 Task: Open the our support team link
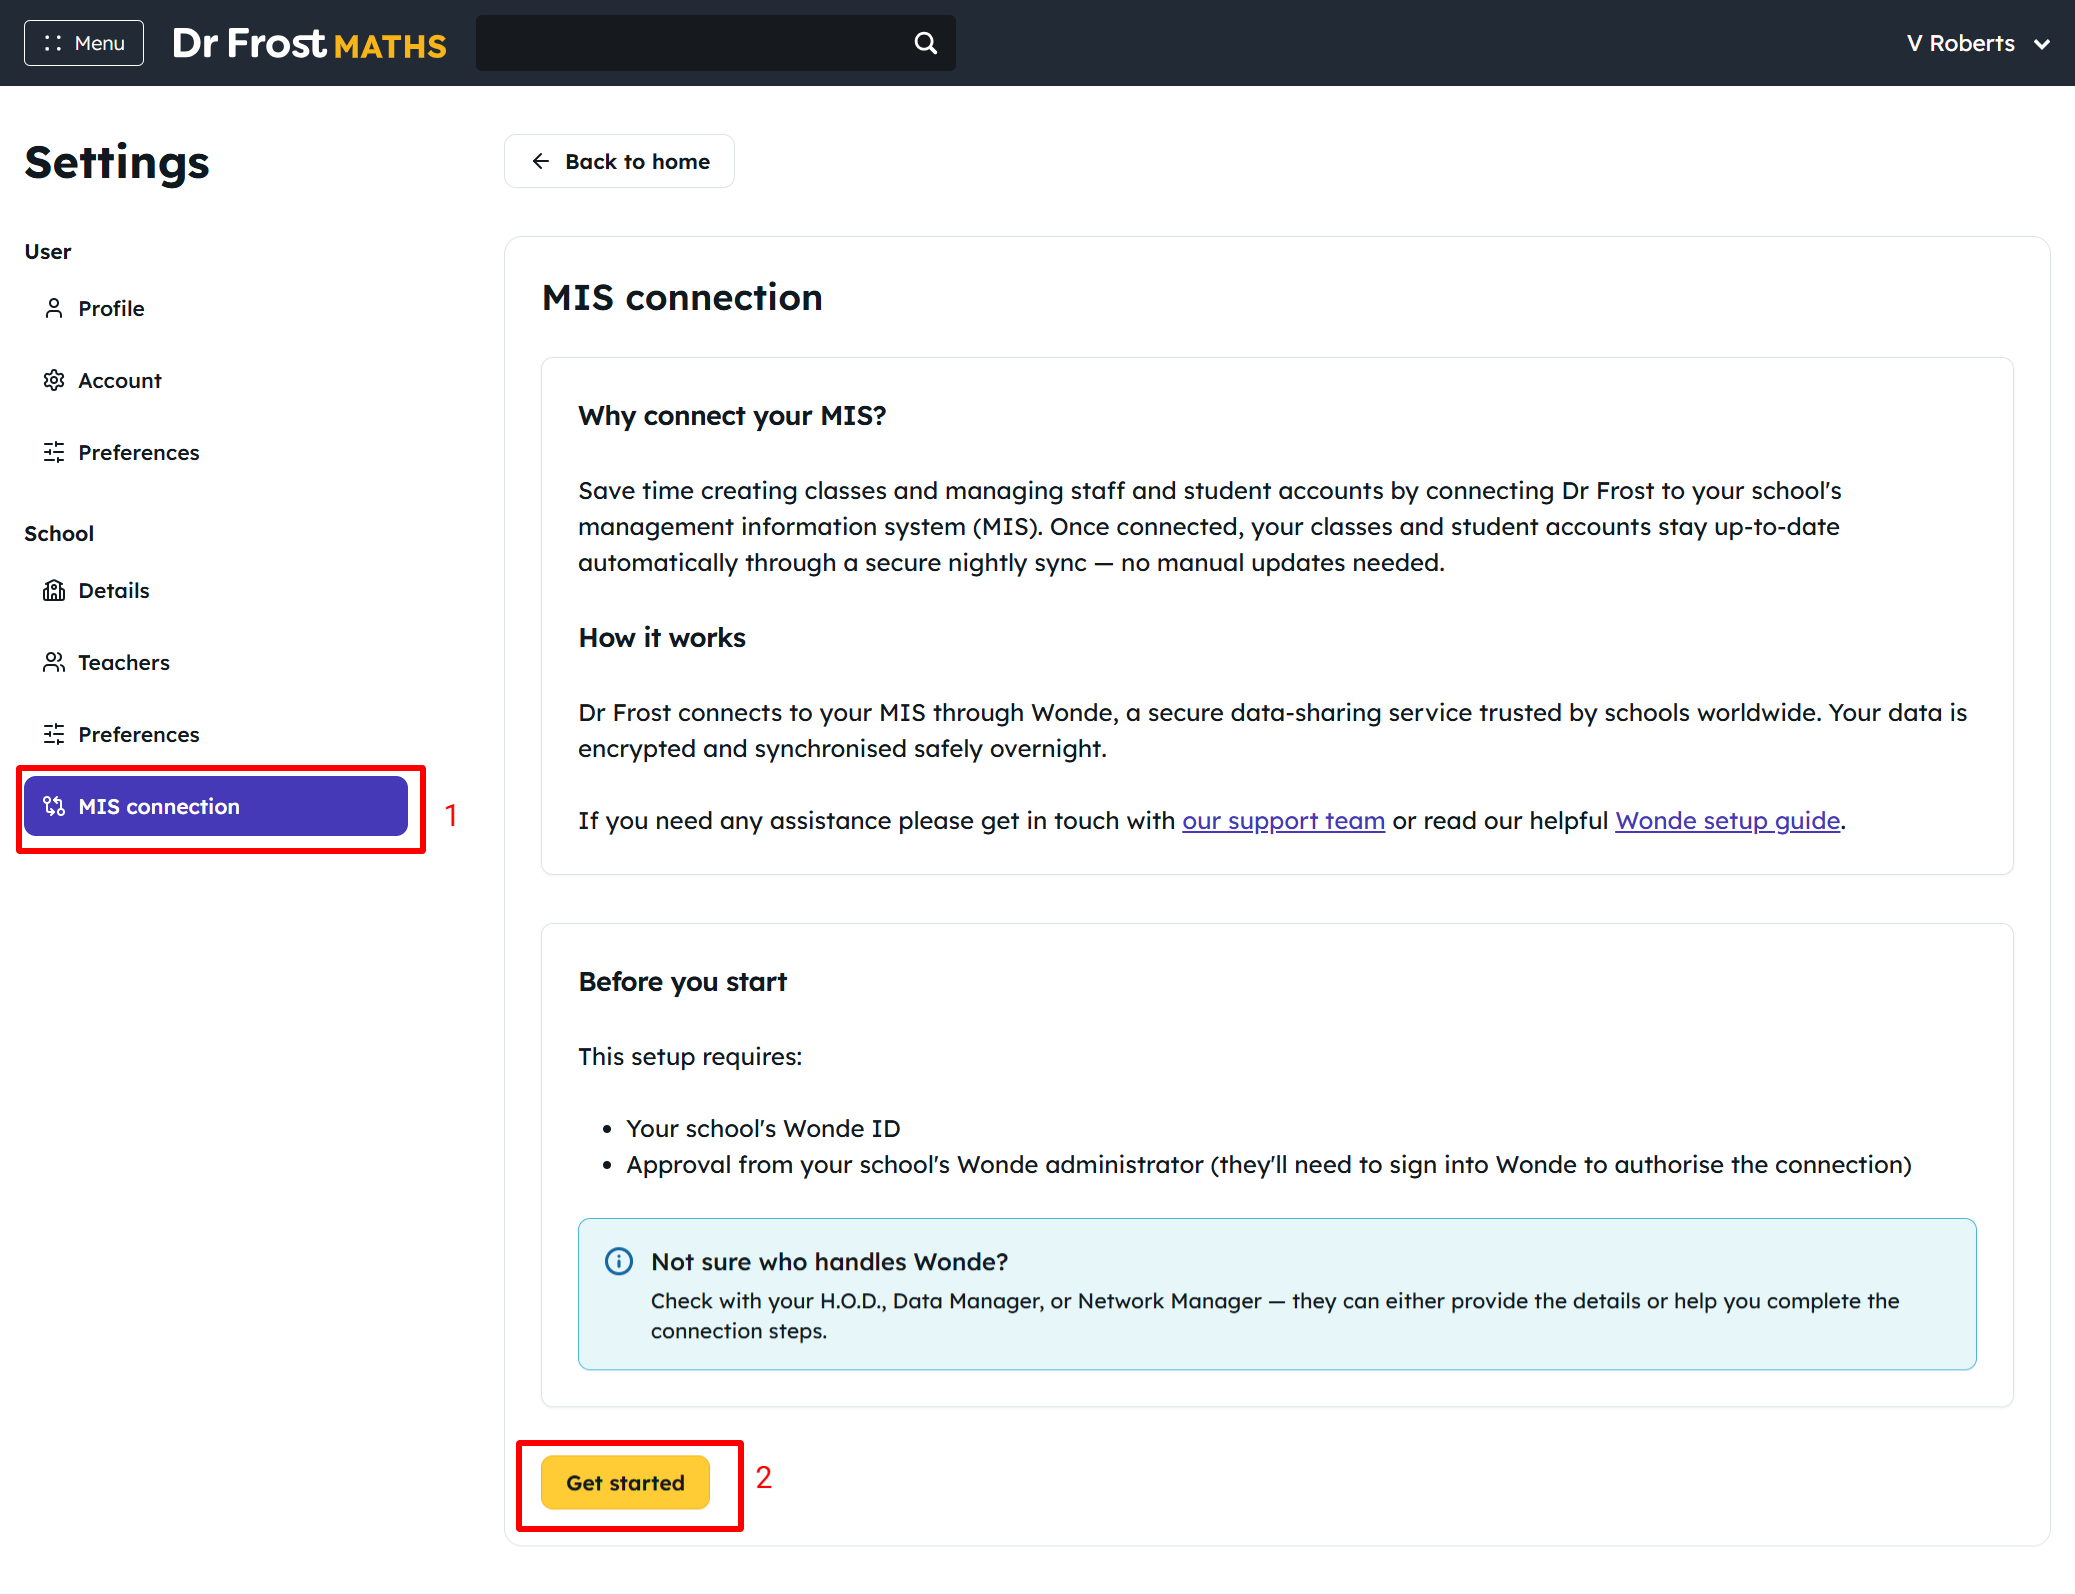coord(1283,821)
